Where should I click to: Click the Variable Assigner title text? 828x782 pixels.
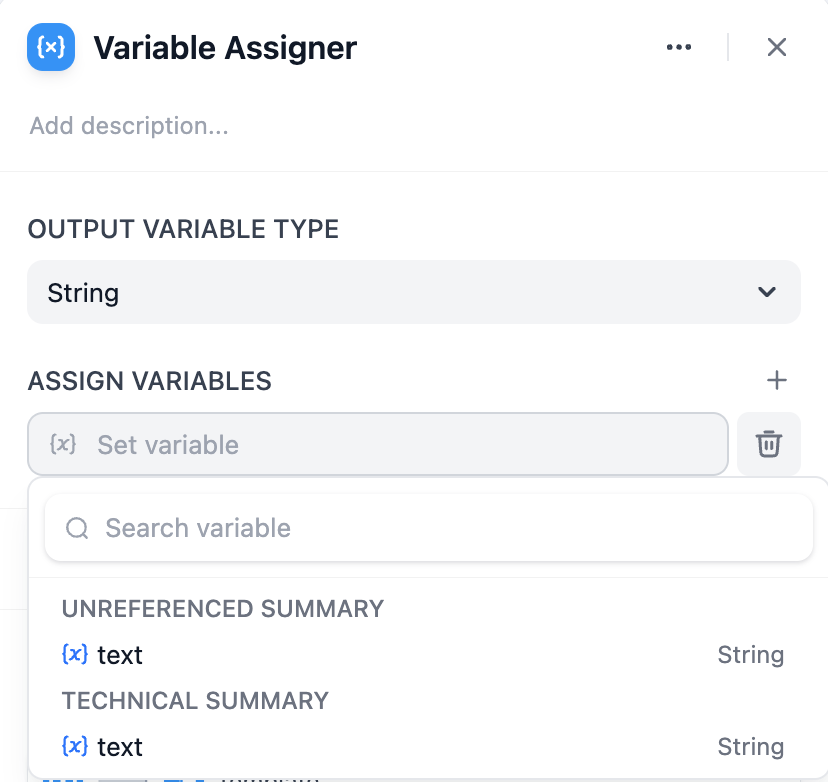pos(225,47)
